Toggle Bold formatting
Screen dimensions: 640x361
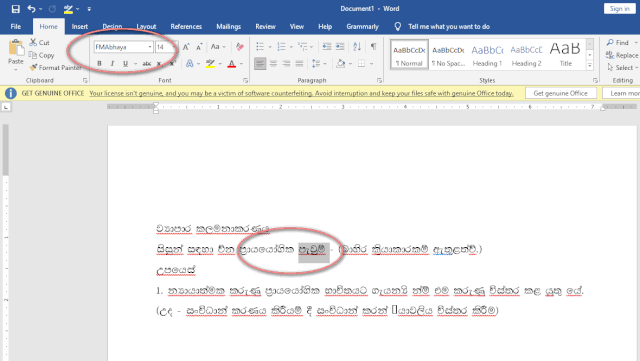coord(99,64)
